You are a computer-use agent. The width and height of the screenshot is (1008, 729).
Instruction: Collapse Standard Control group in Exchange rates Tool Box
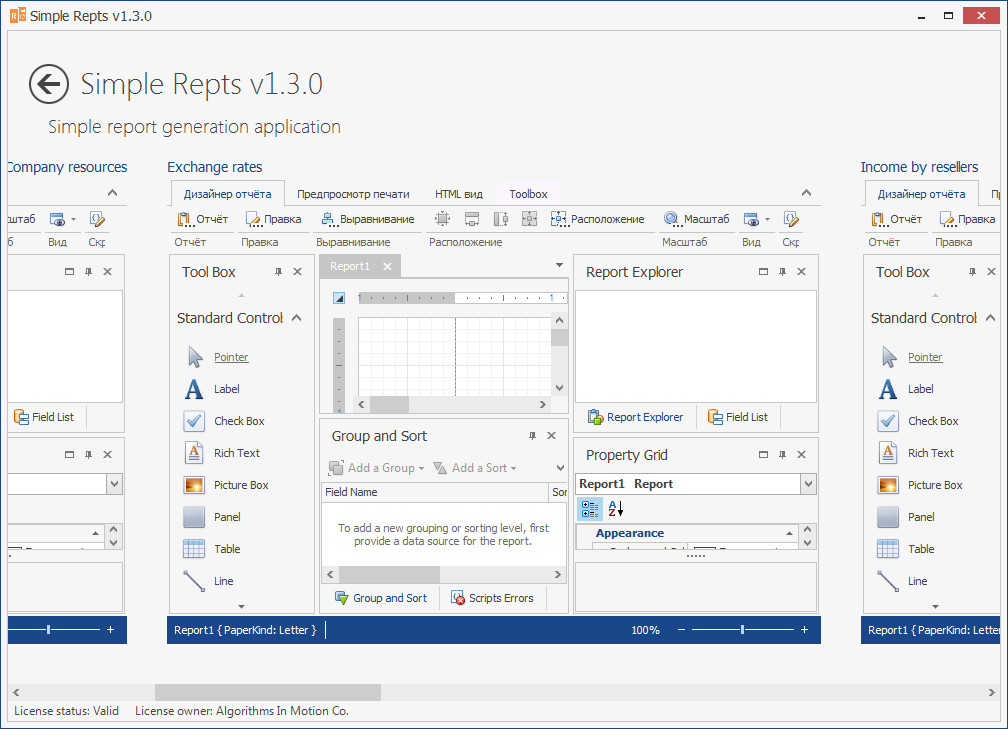click(296, 318)
